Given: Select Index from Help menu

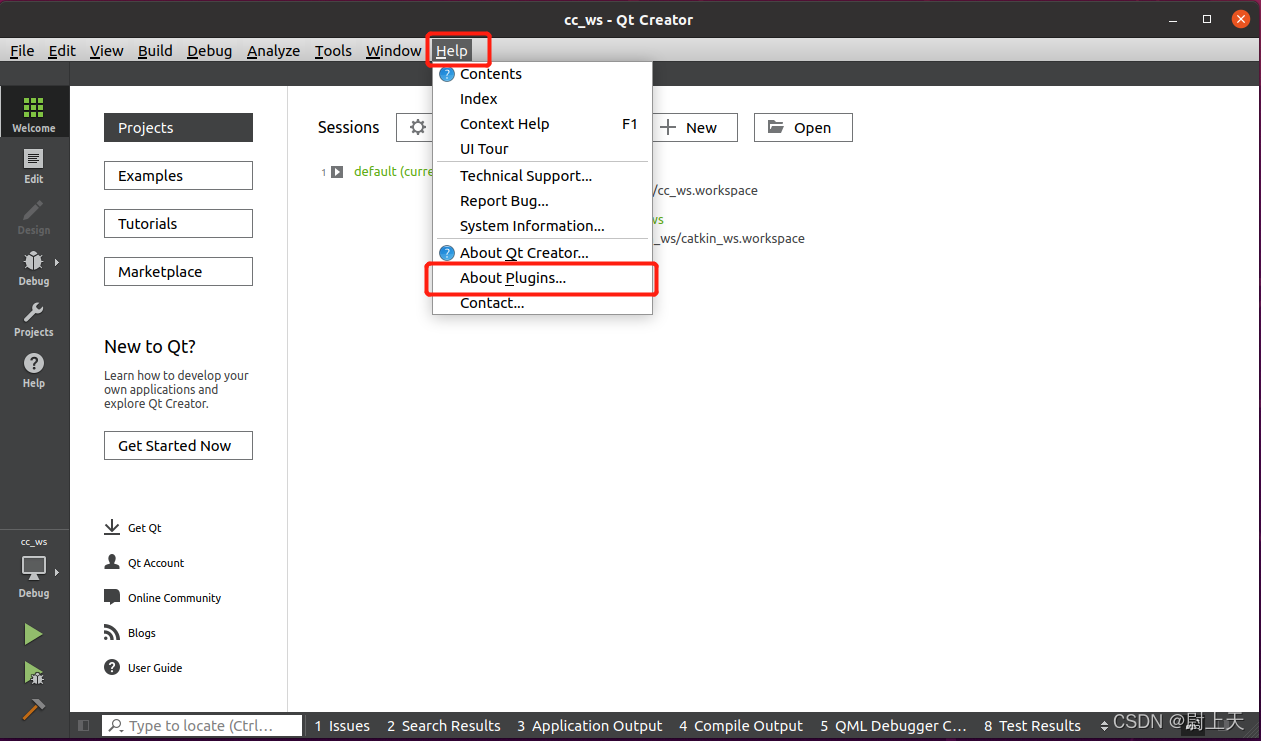Looking at the screenshot, I should pos(542,99).
